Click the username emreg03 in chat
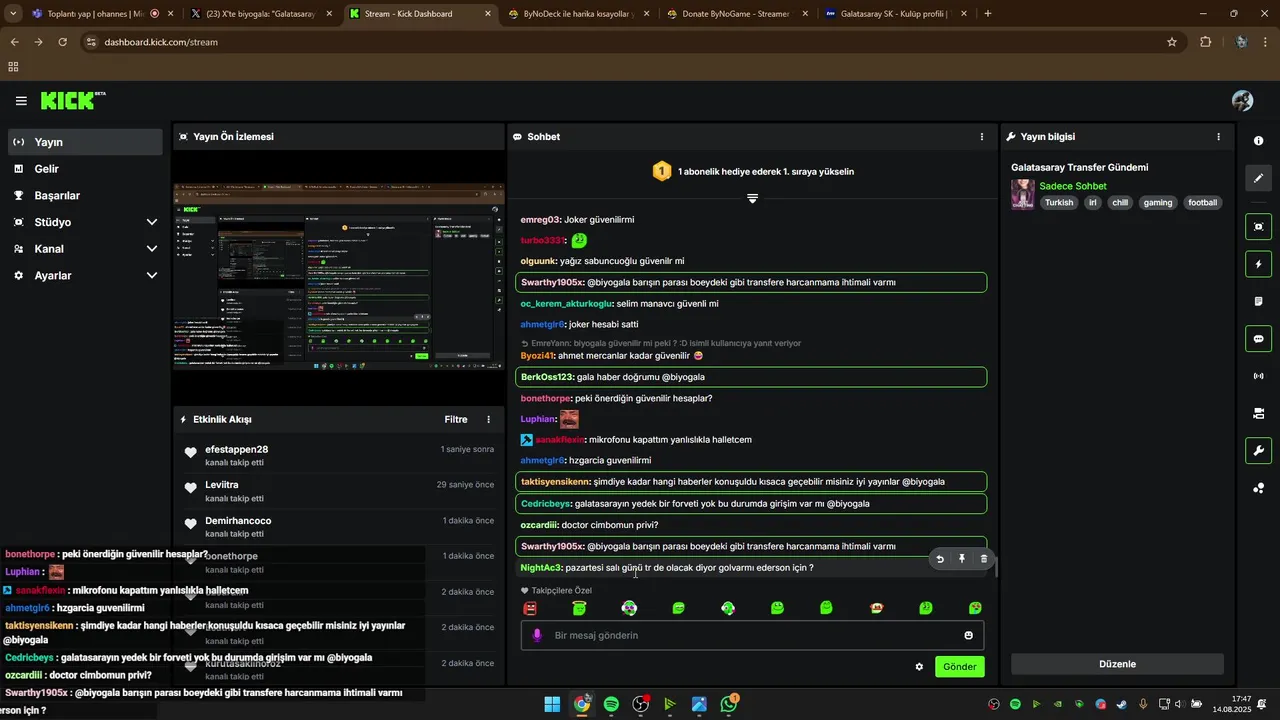The image size is (1280, 720). 540,219
